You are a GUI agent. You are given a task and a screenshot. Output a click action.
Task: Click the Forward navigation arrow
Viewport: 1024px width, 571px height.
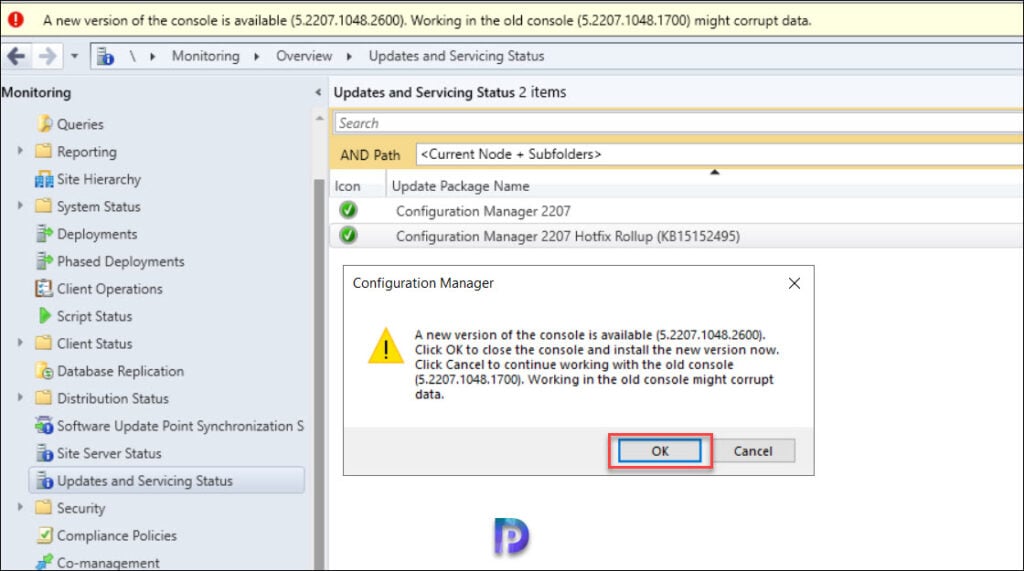(47, 56)
